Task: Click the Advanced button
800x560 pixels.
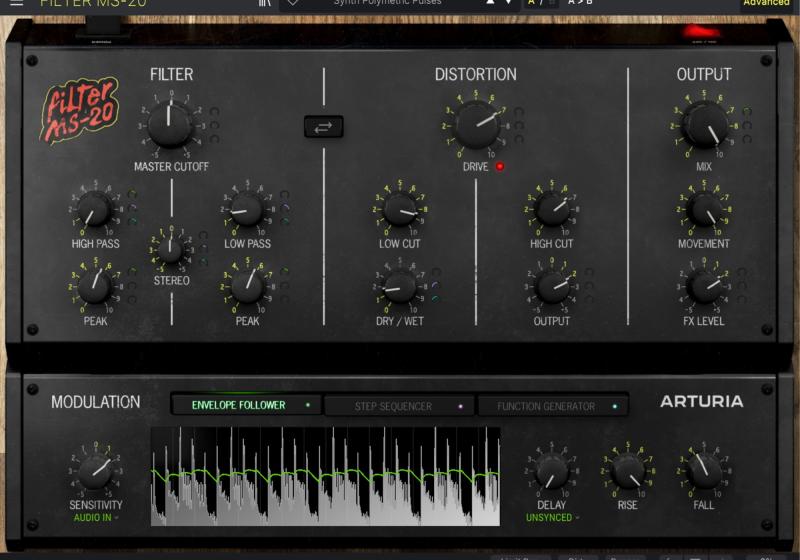Action: click(766, 3)
